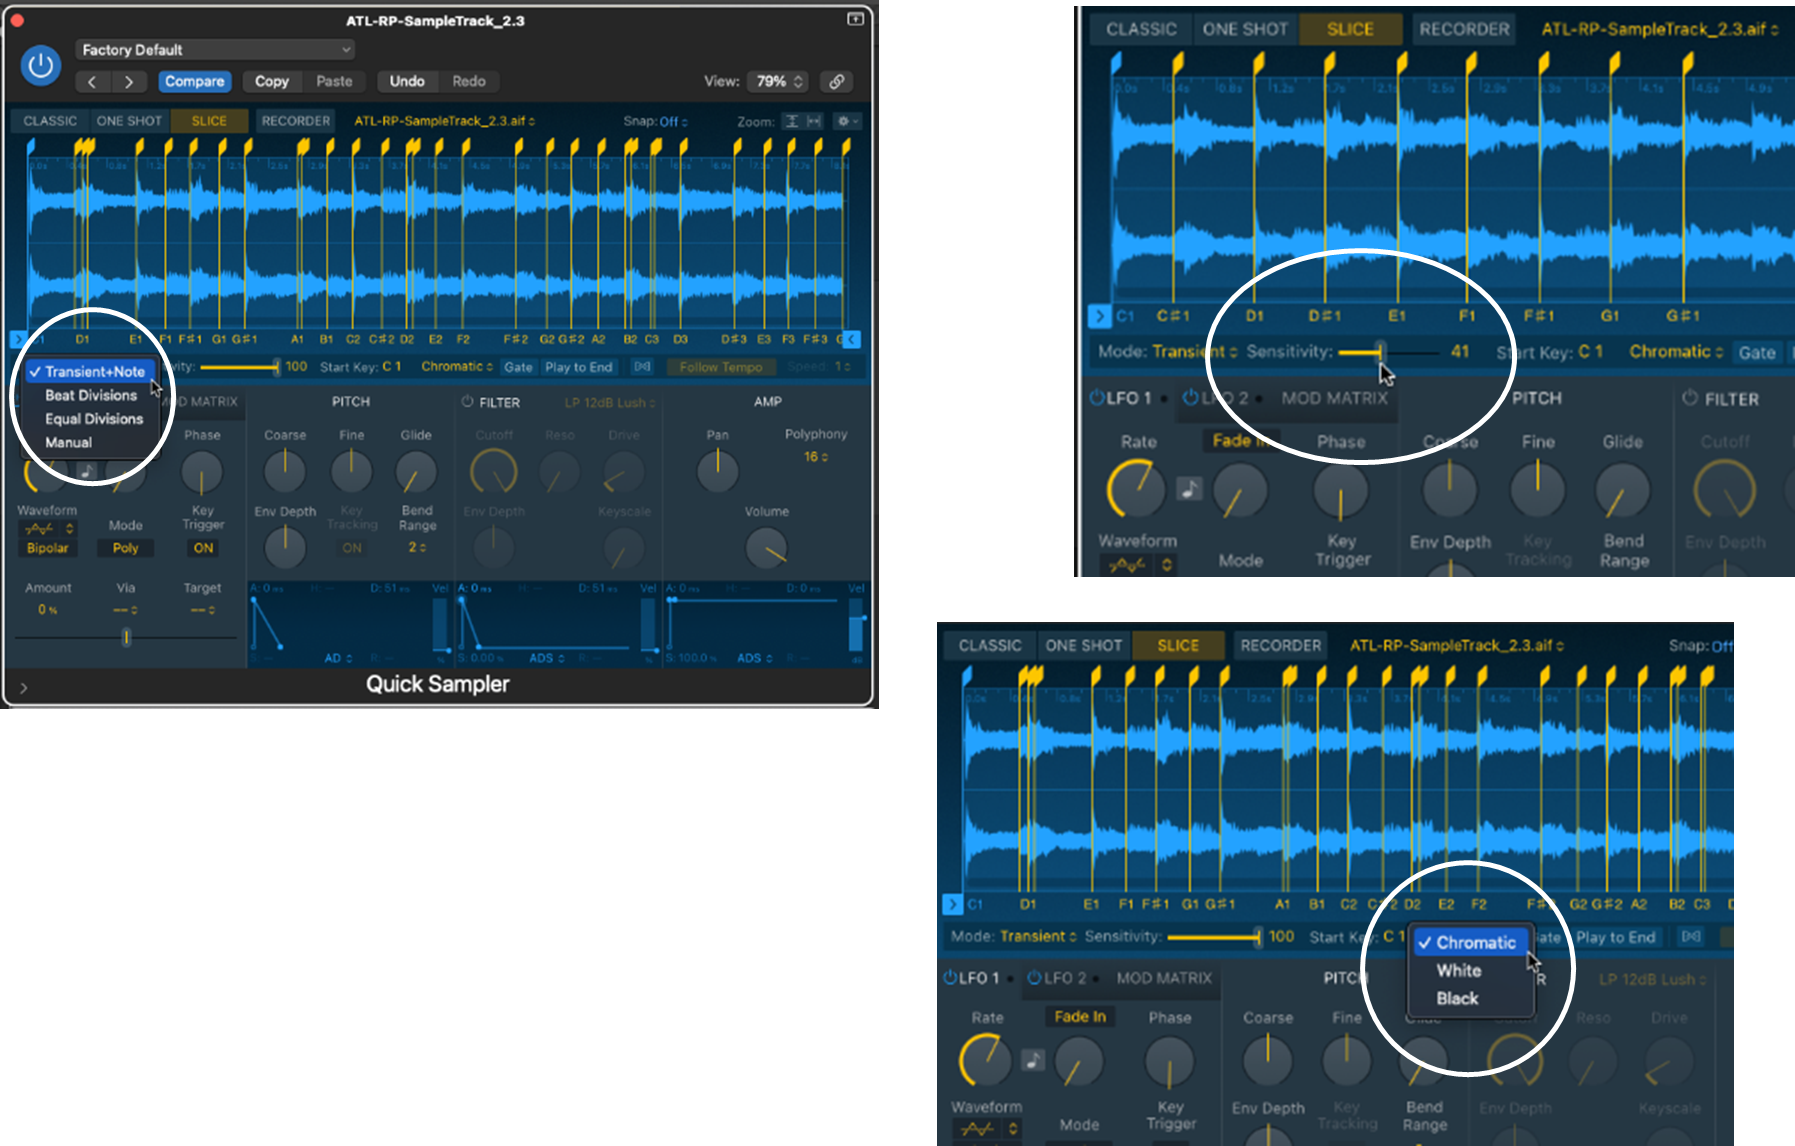The image size is (1795, 1146).
Task: Toggle LFO 1 power icon in top-right close-up
Action: [1097, 398]
